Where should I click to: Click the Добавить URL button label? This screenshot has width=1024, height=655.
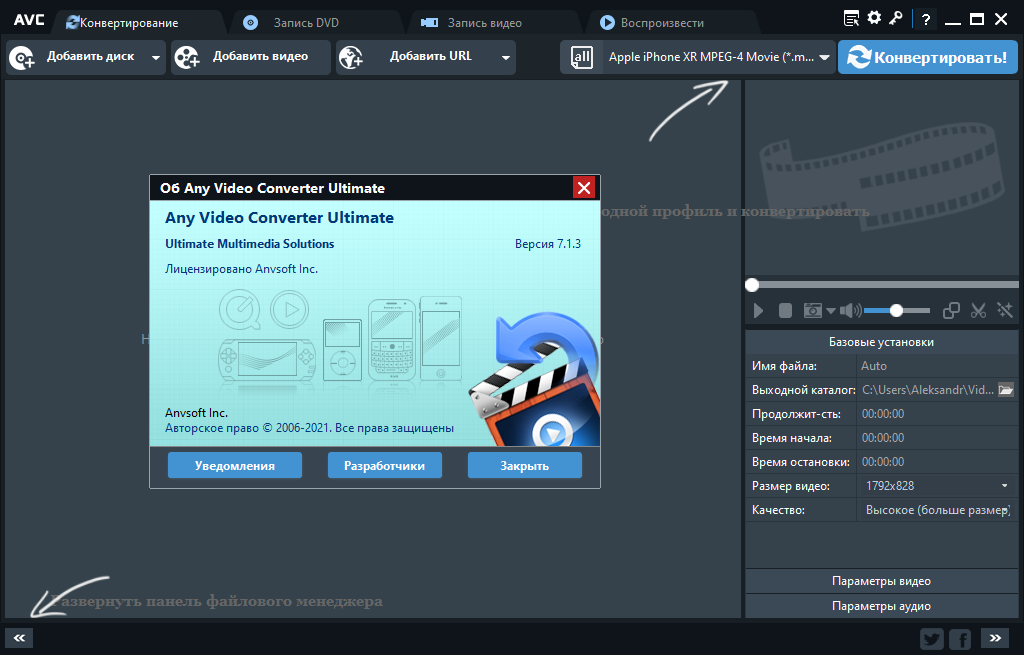coord(431,57)
